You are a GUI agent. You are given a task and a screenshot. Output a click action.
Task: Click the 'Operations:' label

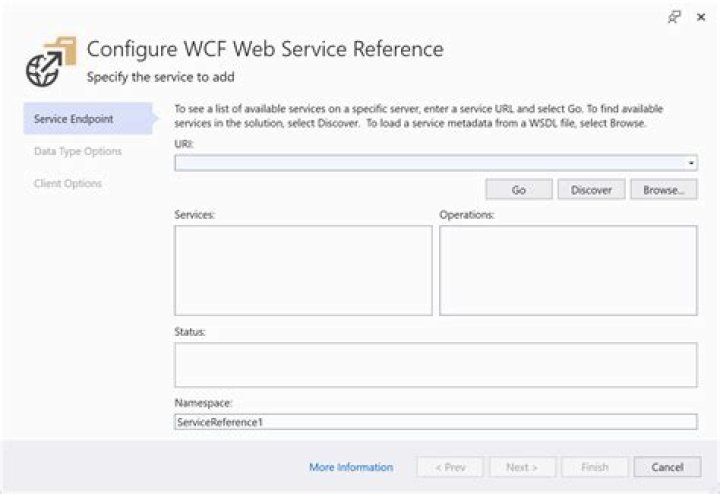tap(467, 214)
